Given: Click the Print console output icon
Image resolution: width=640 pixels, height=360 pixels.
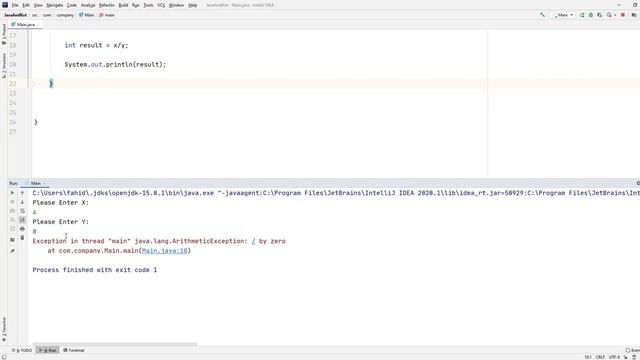Looking at the screenshot, I should pyautogui.click(x=22, y=229).
